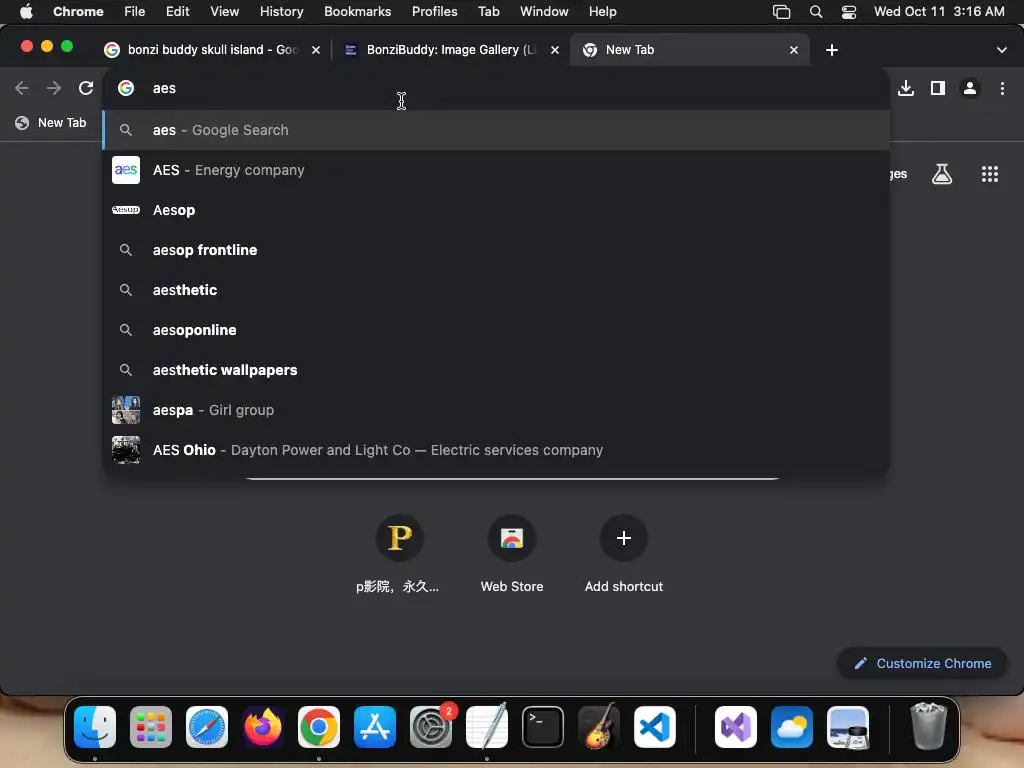
Task: Select the New Tab tab
Action: click(690, 50)
